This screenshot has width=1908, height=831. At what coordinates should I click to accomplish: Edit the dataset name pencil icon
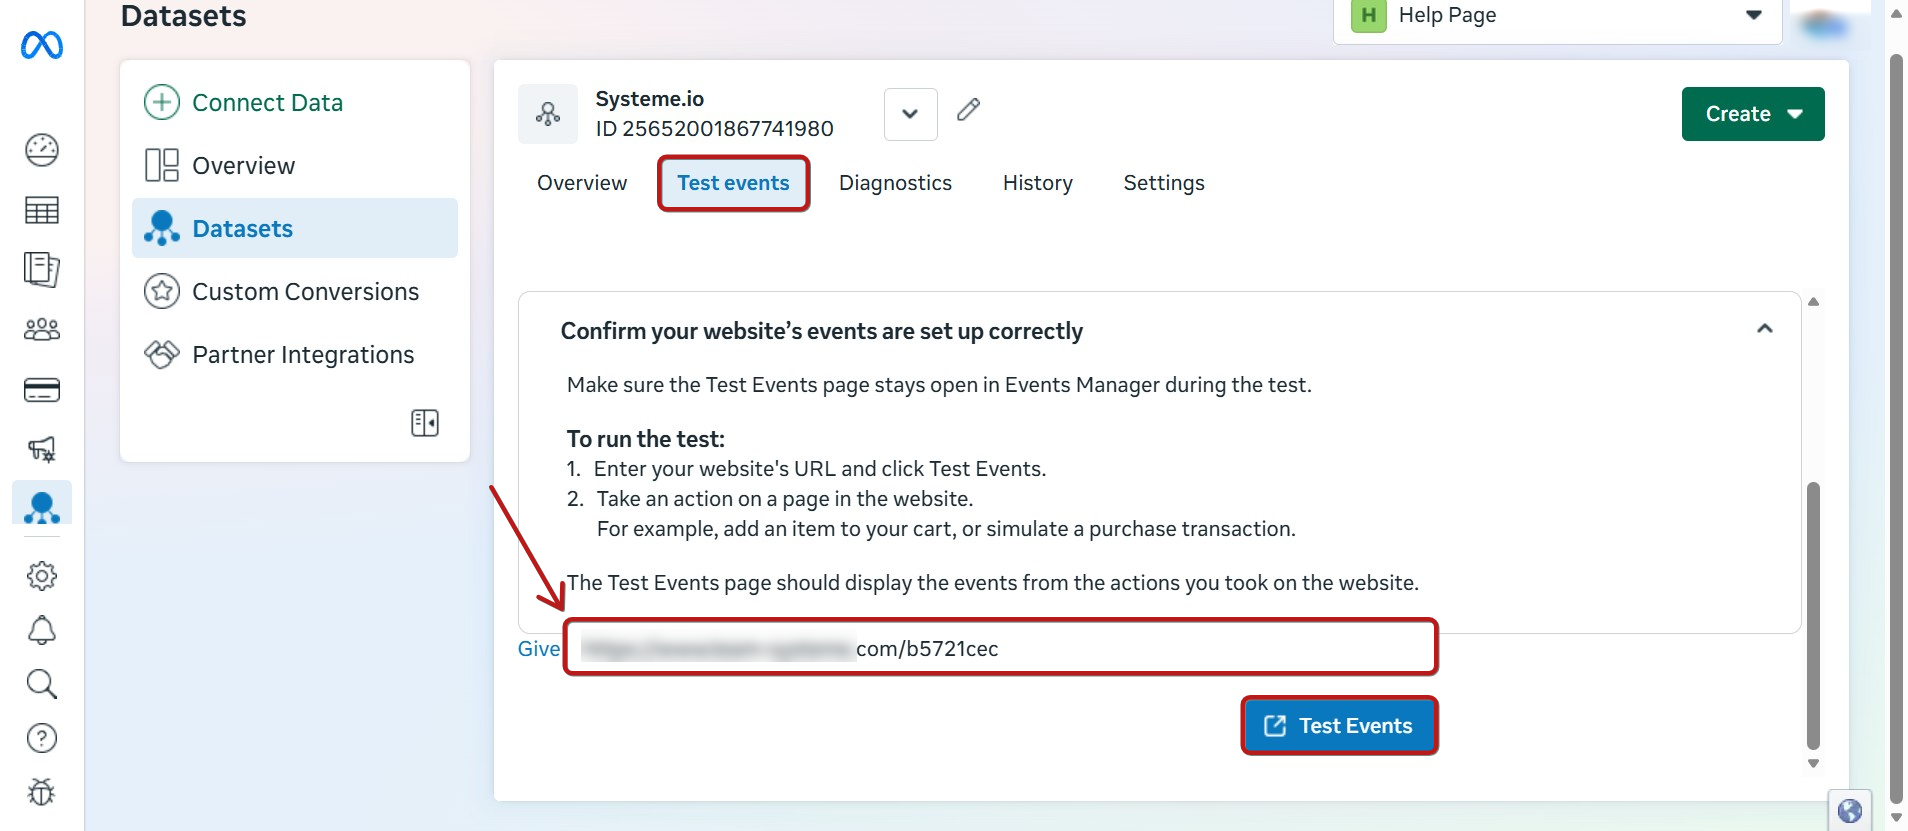pyautogui.click(x=968, y=110)
